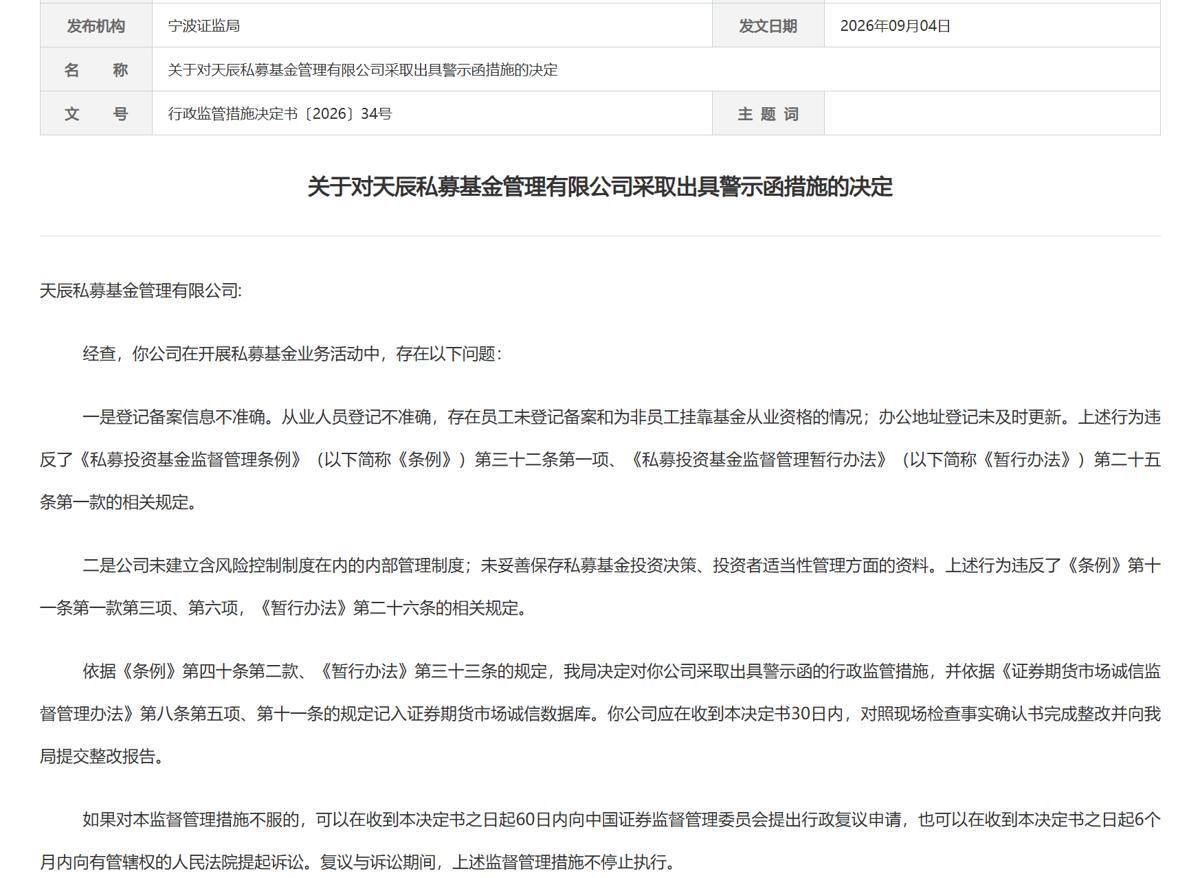Click the 主题词 header cell

(768, 114)
